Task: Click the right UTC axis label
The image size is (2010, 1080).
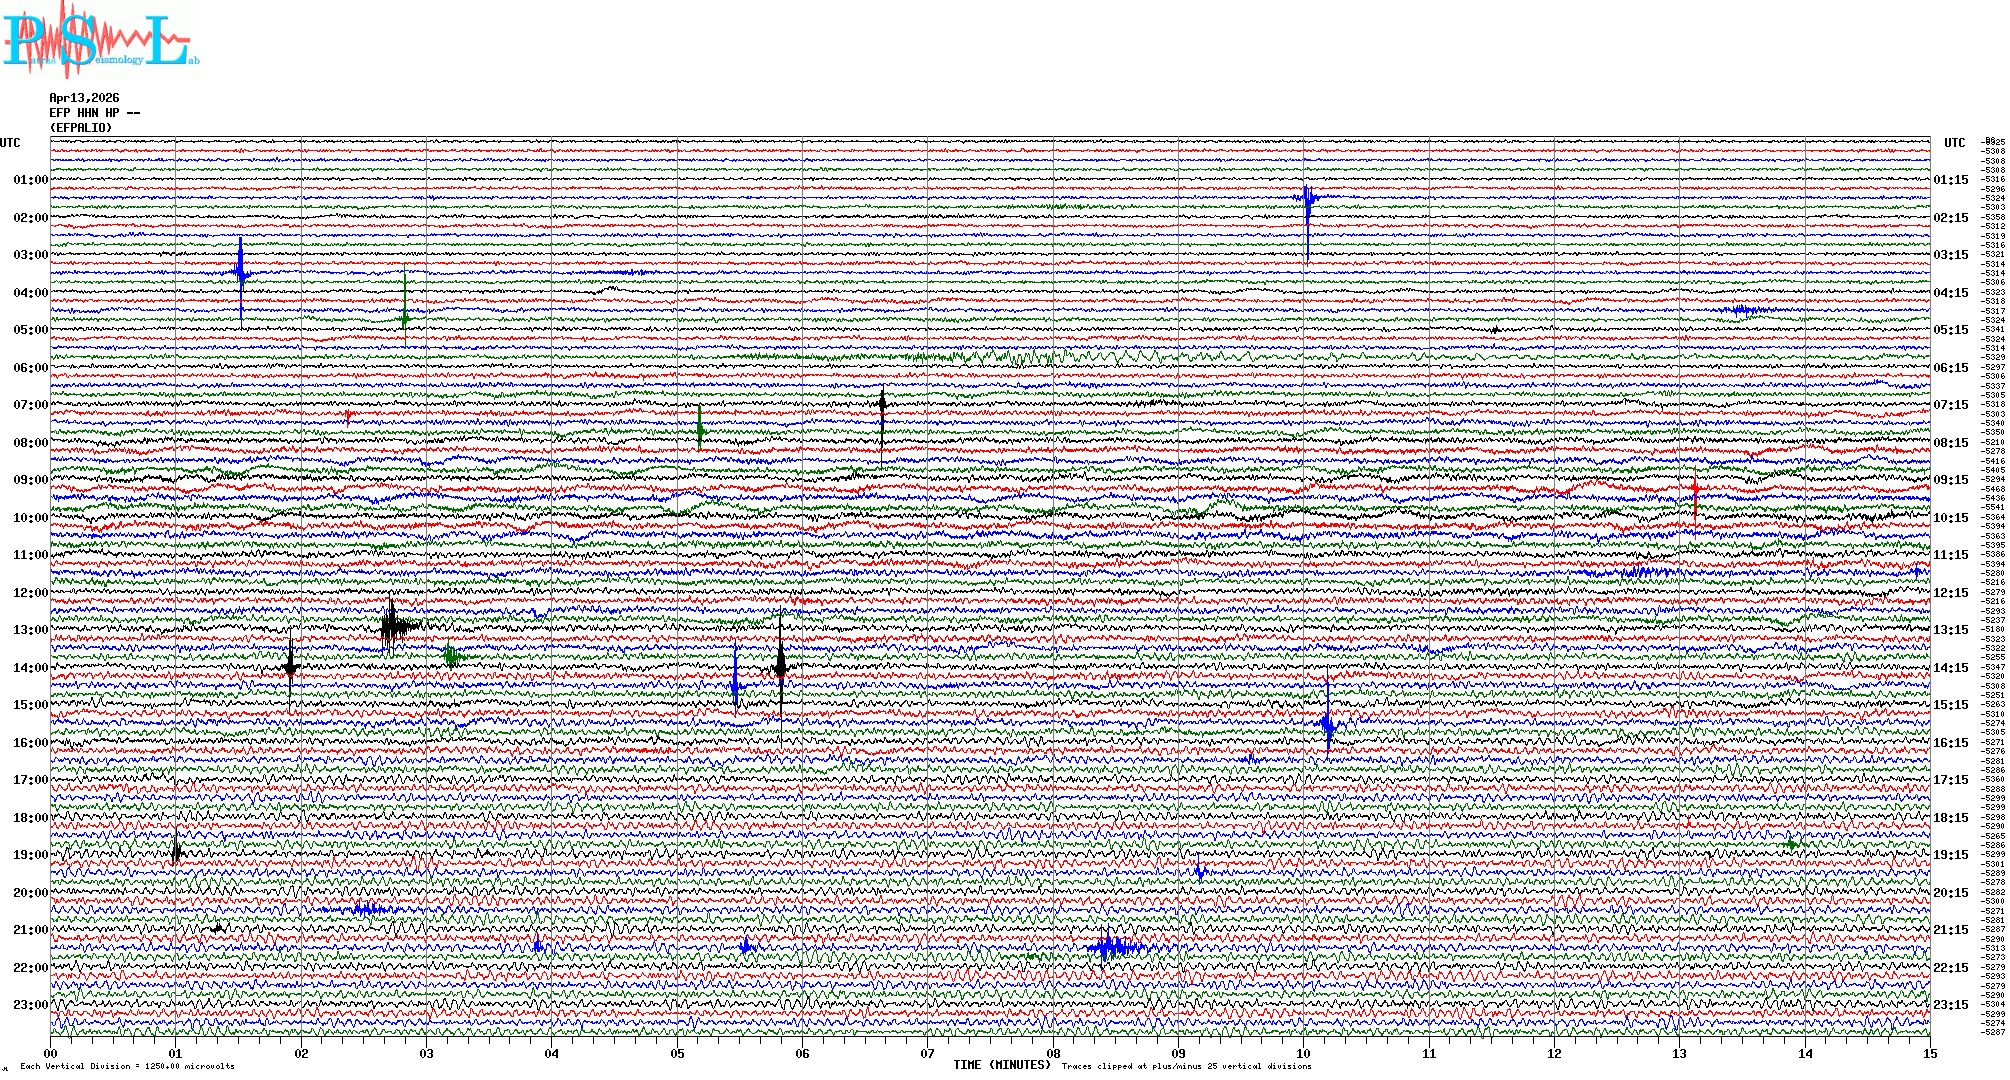Action: pyautogui.click(x=1954, y=143)
